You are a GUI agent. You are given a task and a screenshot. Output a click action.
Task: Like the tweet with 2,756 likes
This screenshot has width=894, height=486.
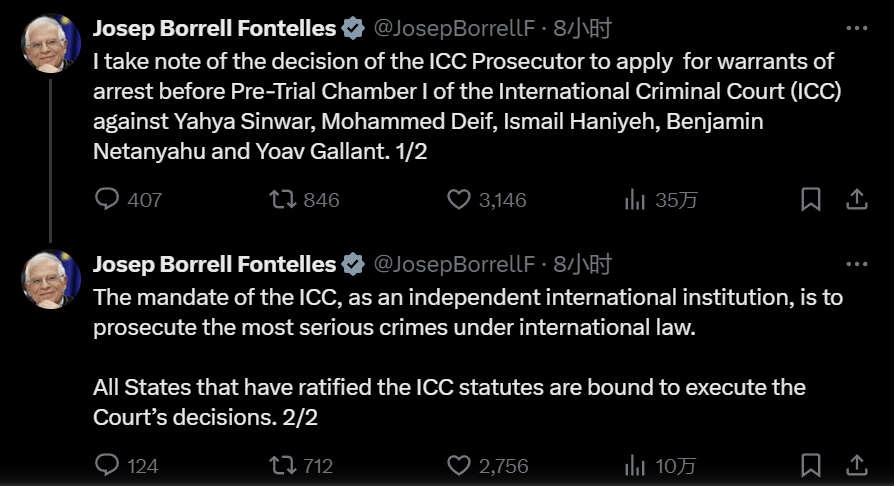pos(459,465)
